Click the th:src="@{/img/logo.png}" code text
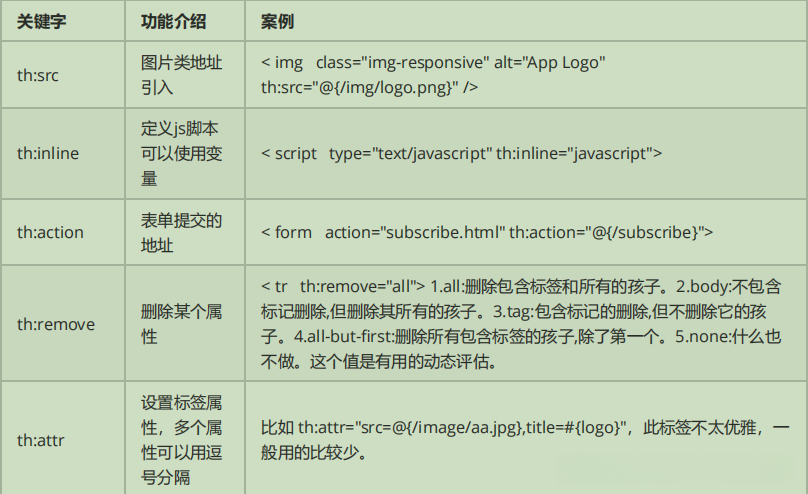 coord(369,87)
